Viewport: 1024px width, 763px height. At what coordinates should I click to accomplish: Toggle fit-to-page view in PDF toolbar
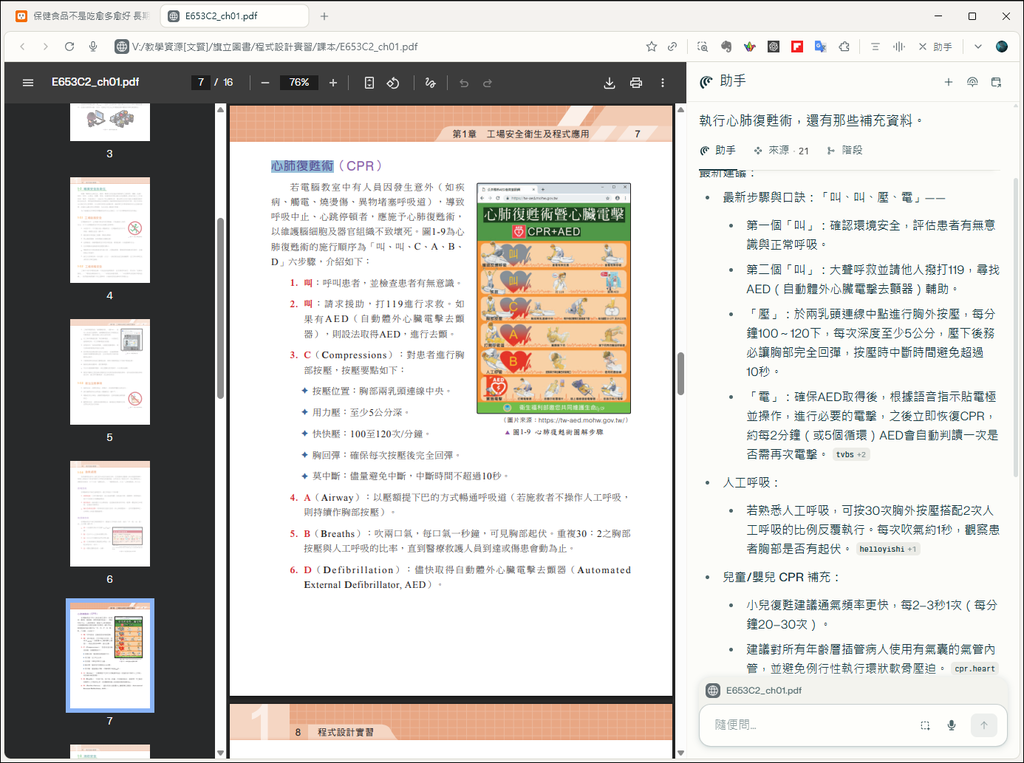click(369, 83)
